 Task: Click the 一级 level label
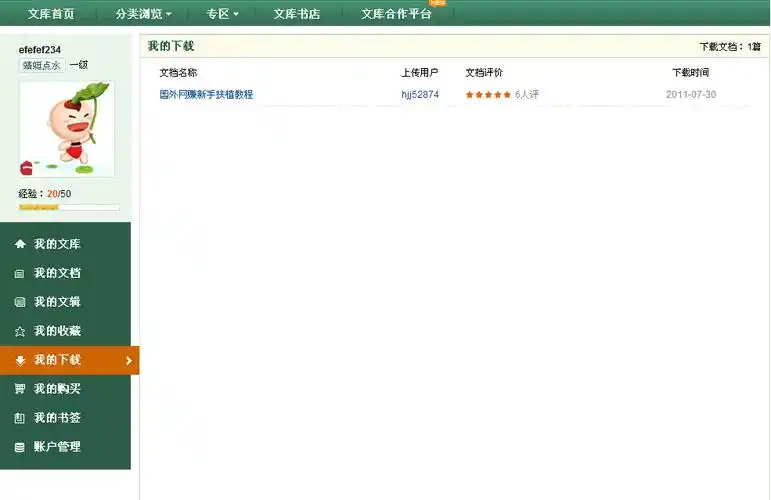tap(79, 64)
